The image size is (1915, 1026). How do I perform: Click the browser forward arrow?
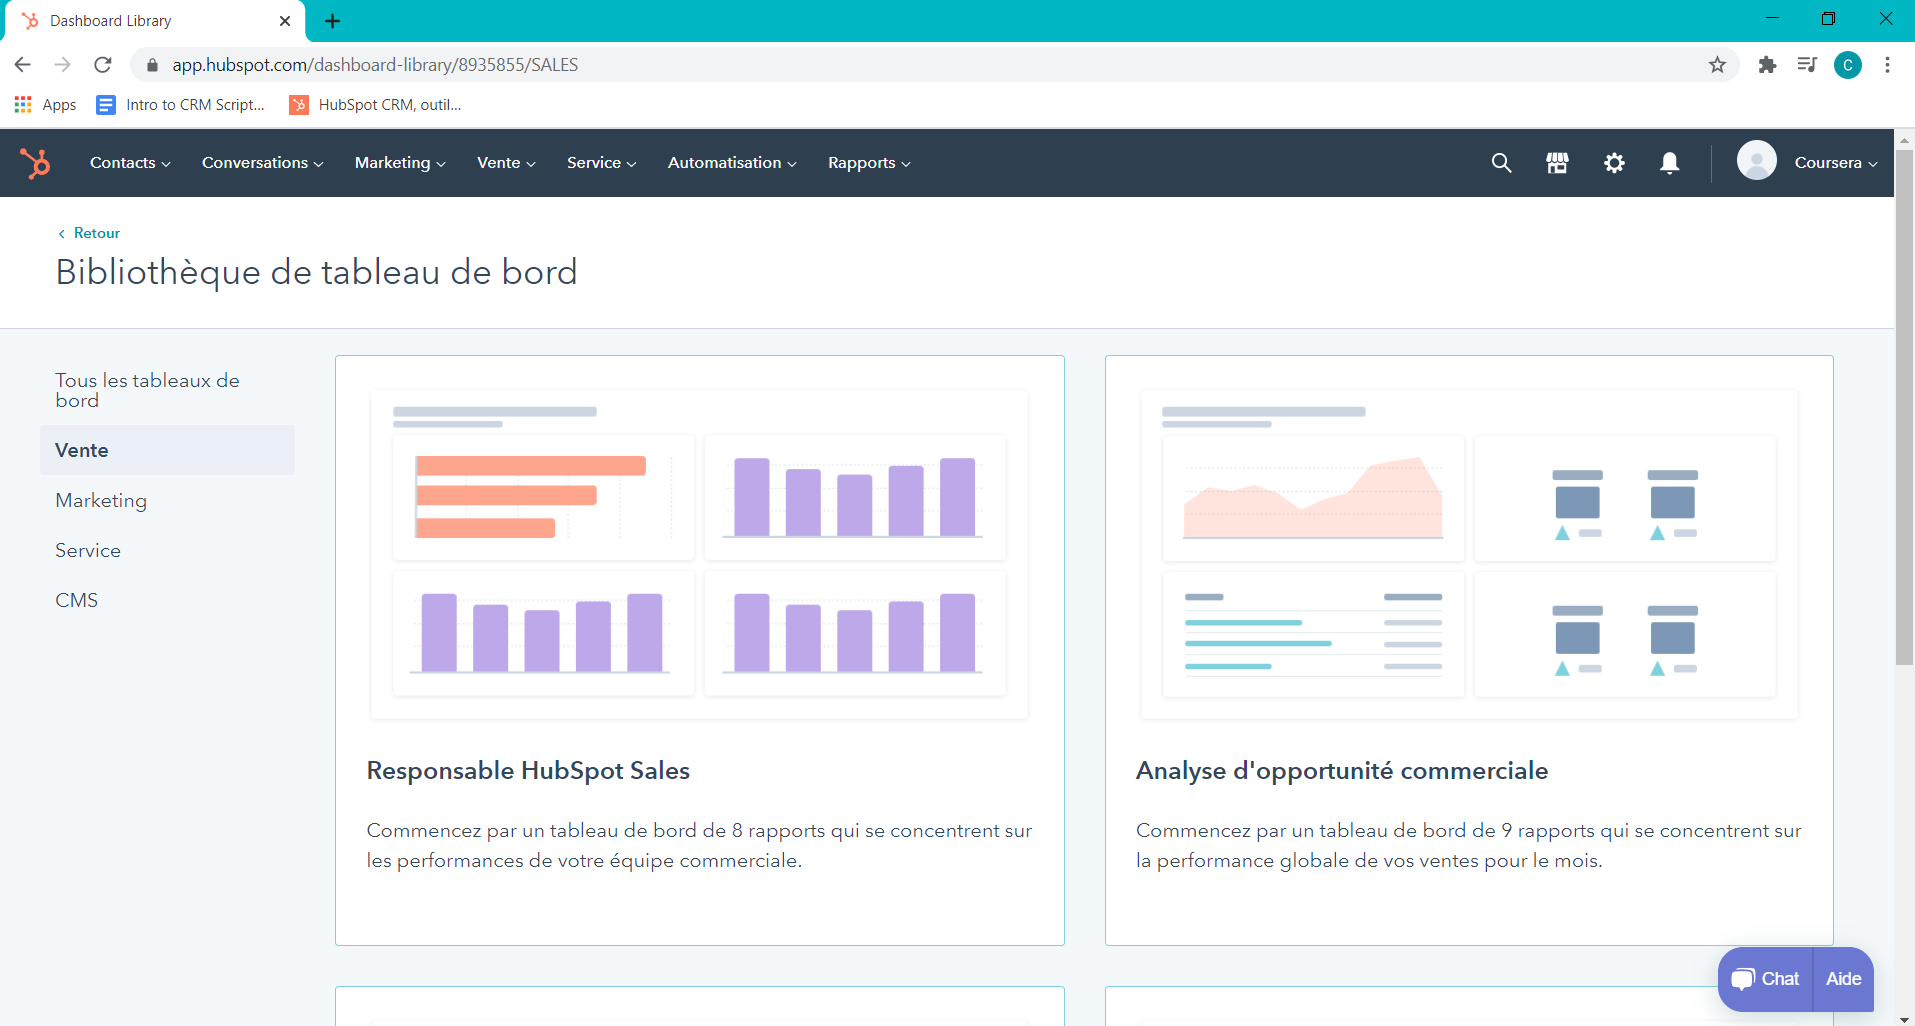pos(62,65)
